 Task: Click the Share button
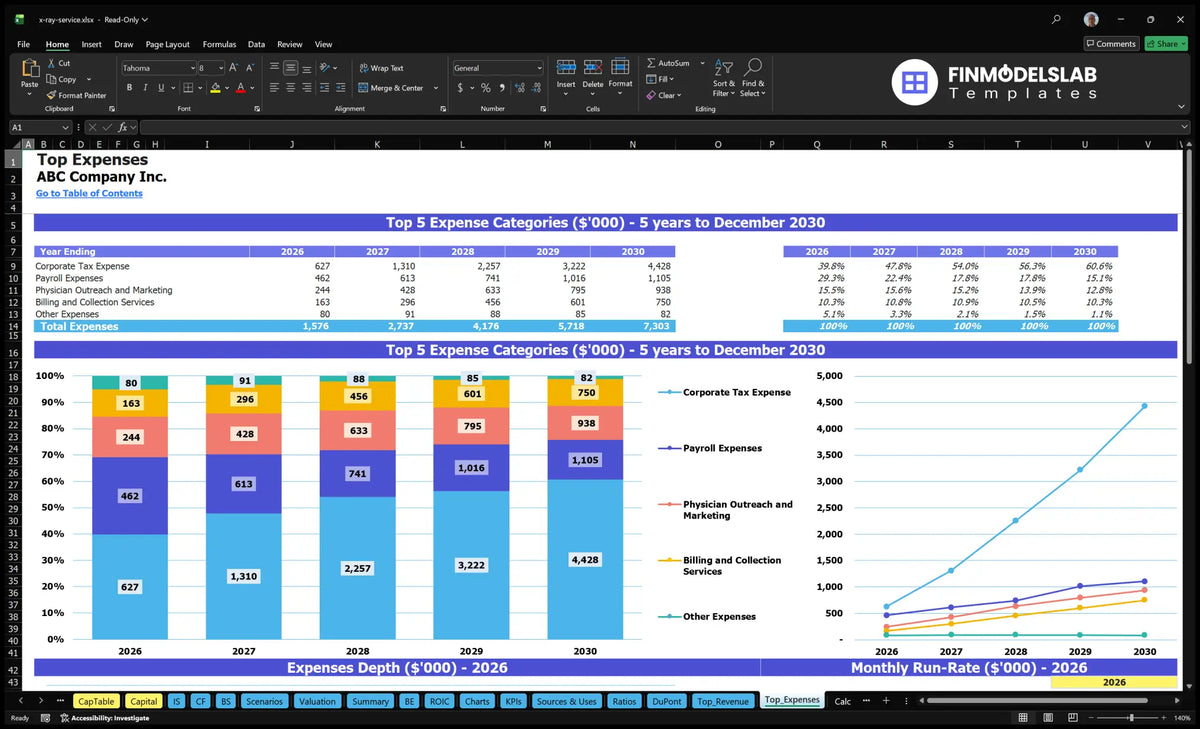(x=1166, y=44)
